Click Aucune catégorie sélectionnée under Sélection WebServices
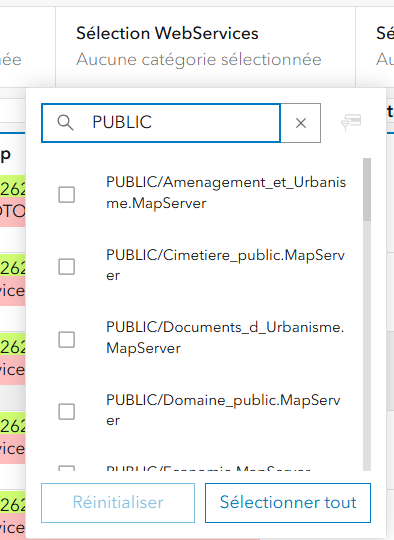This screenshot has height=540, width=394. click(199, 60)
